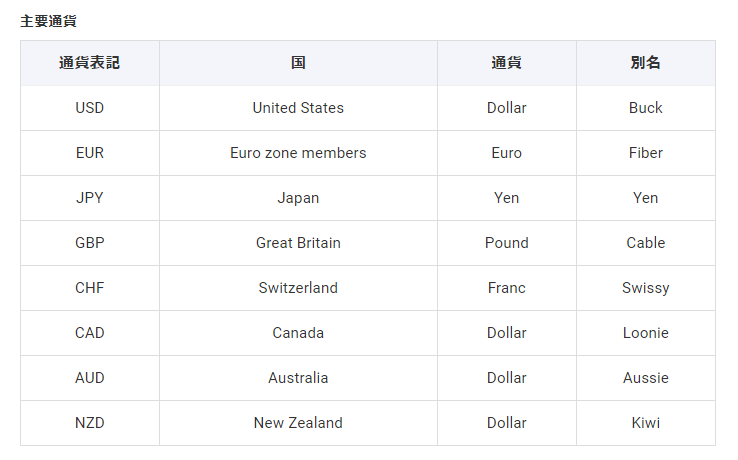The height and width of the screenshot is (460, 738).
Task: Click the CAD currency code
Action: 89,333
